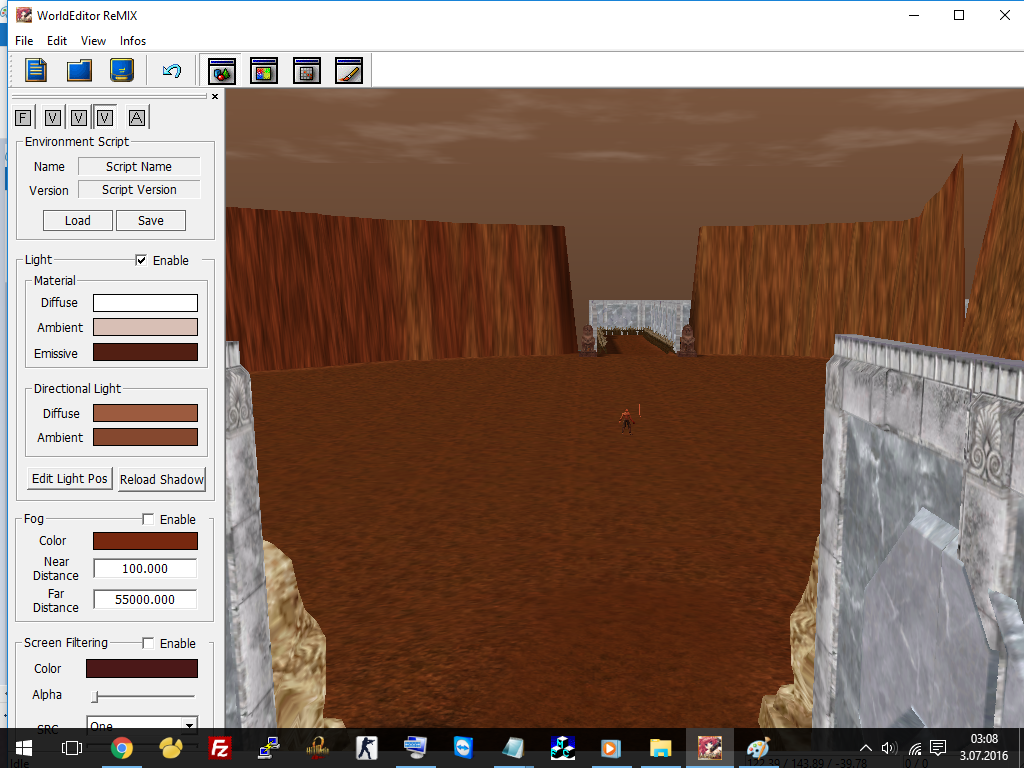Open Google Chrome from the taskbar
This screenshot has height=768, width=1024.
[x=121, y=748]
